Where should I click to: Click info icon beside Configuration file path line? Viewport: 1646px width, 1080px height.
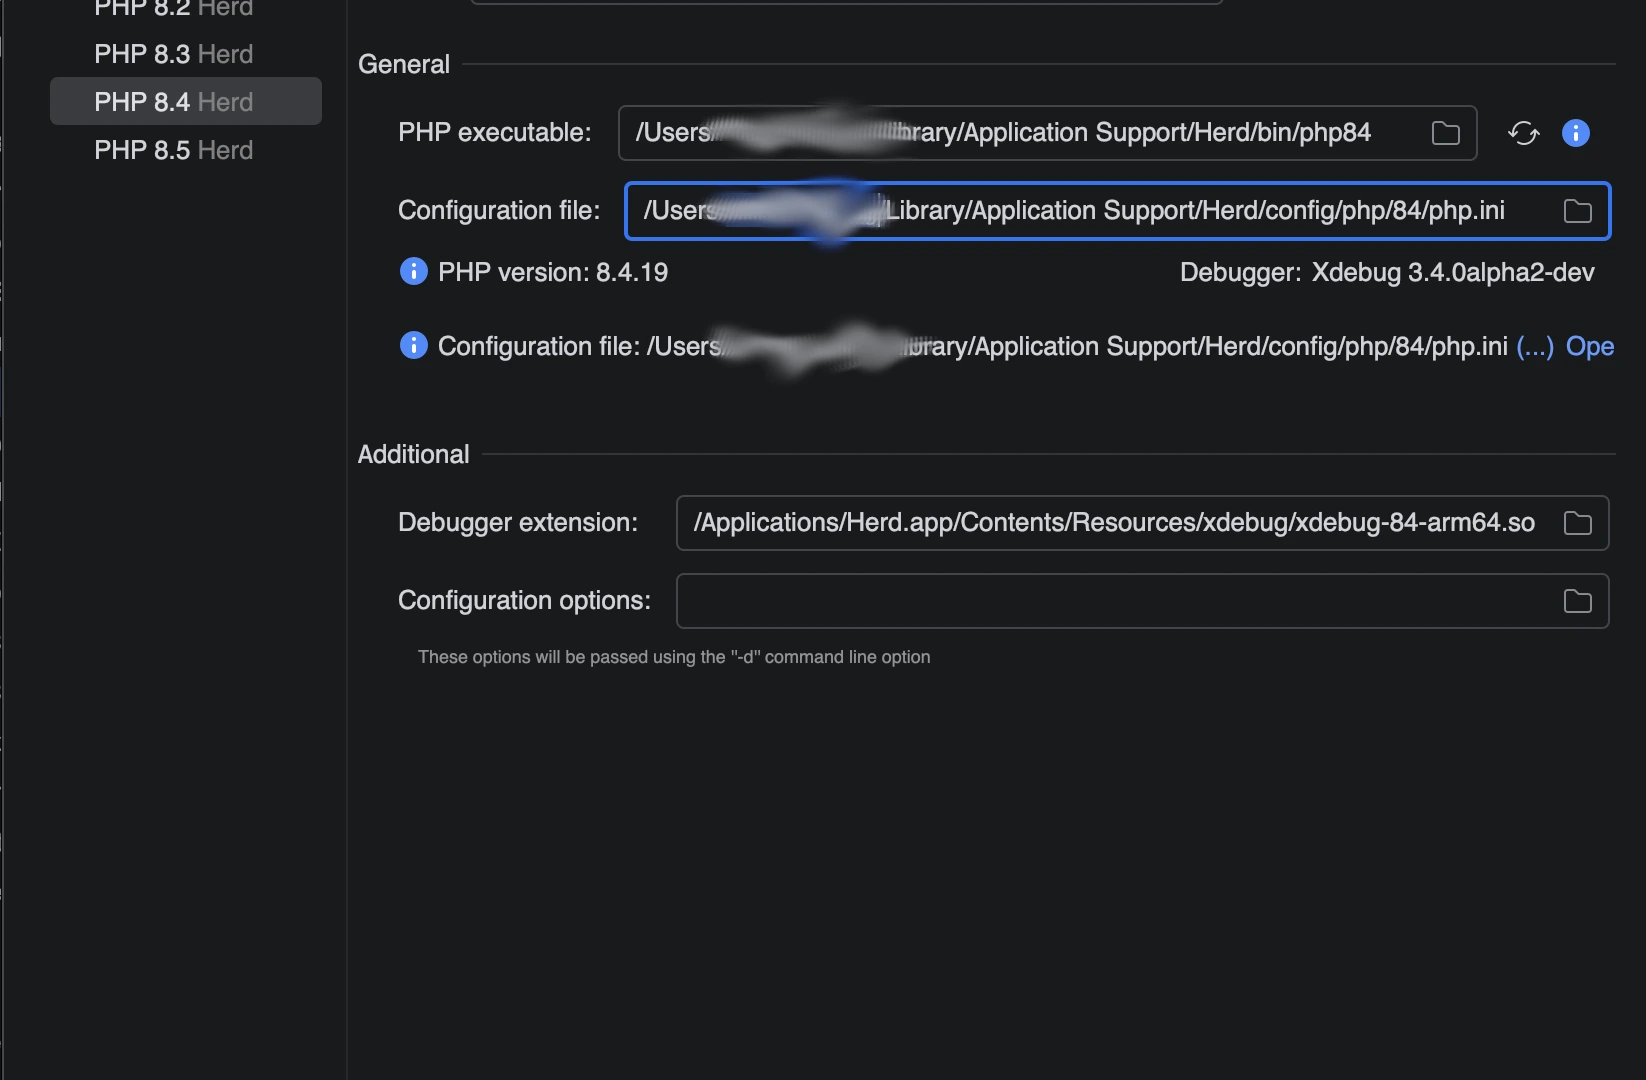pos(413,345)
